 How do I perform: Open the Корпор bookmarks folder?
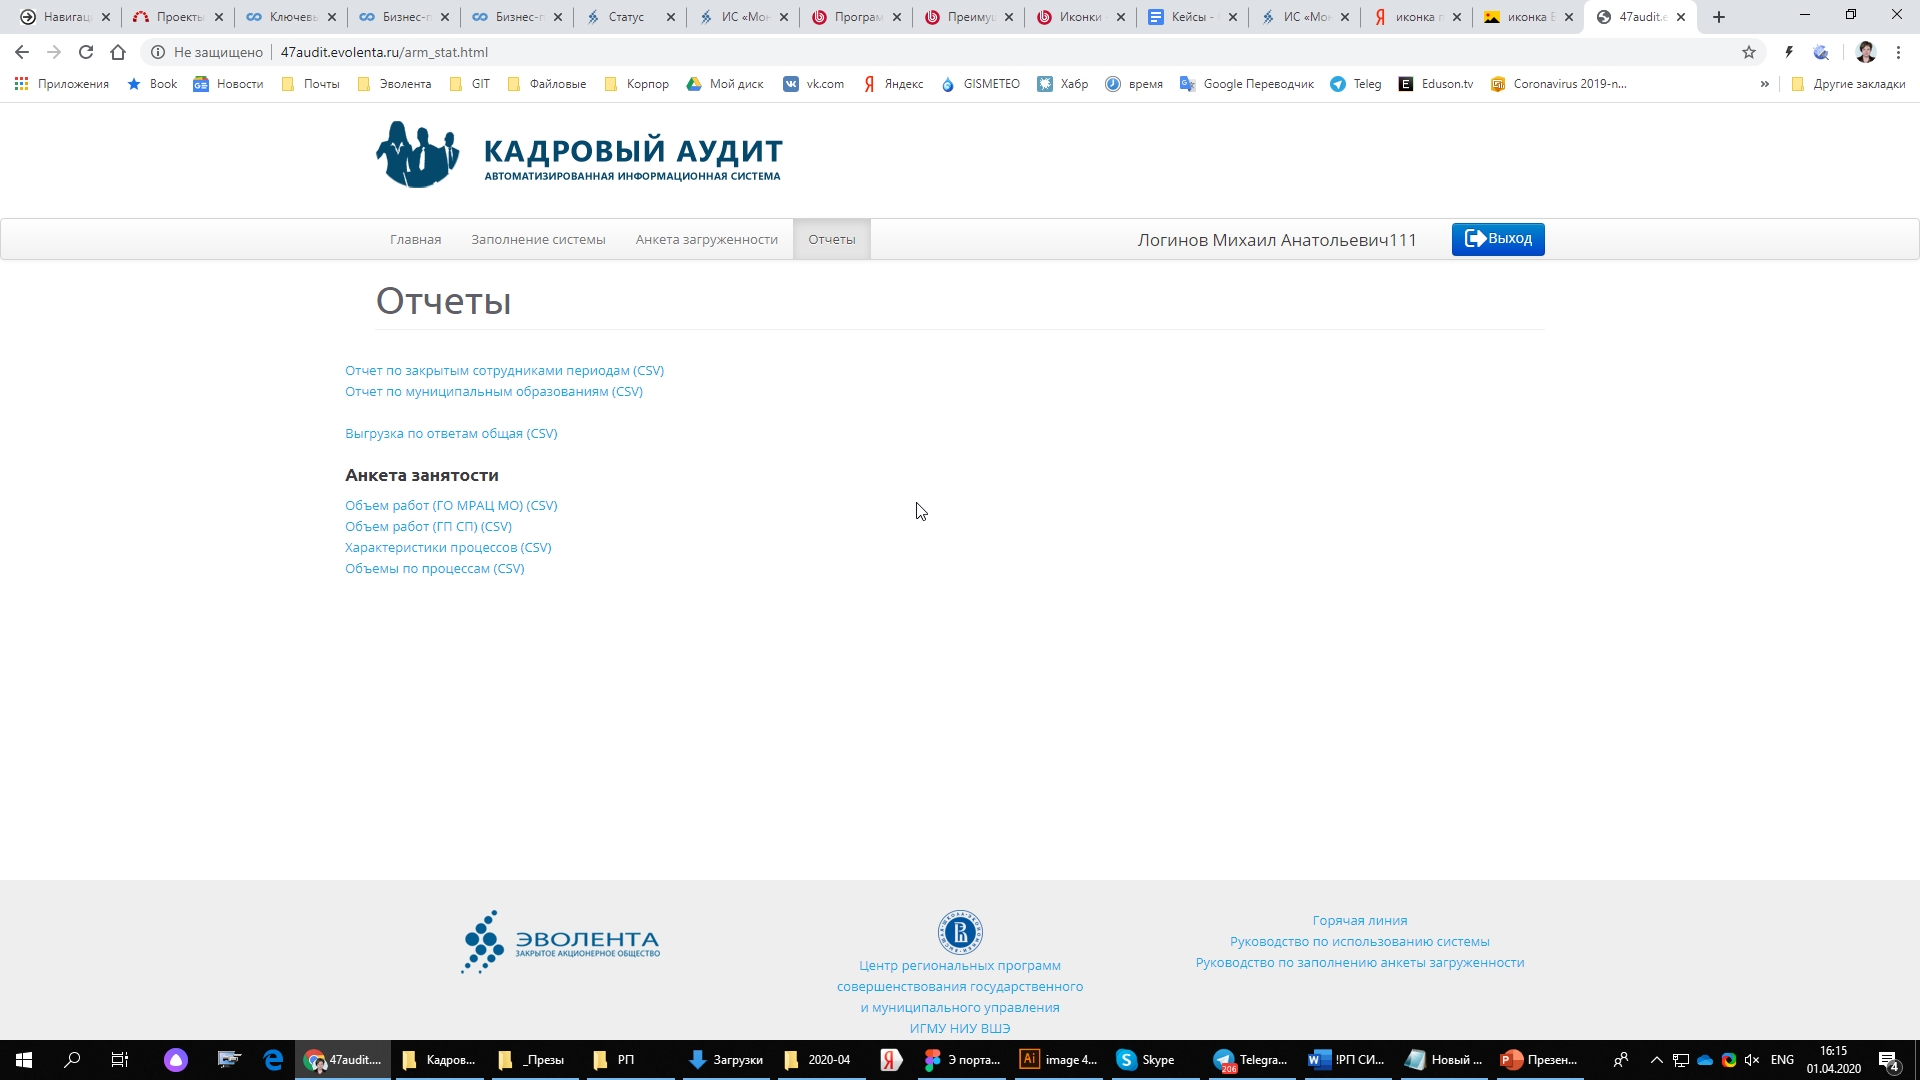[x=637, y=84]
